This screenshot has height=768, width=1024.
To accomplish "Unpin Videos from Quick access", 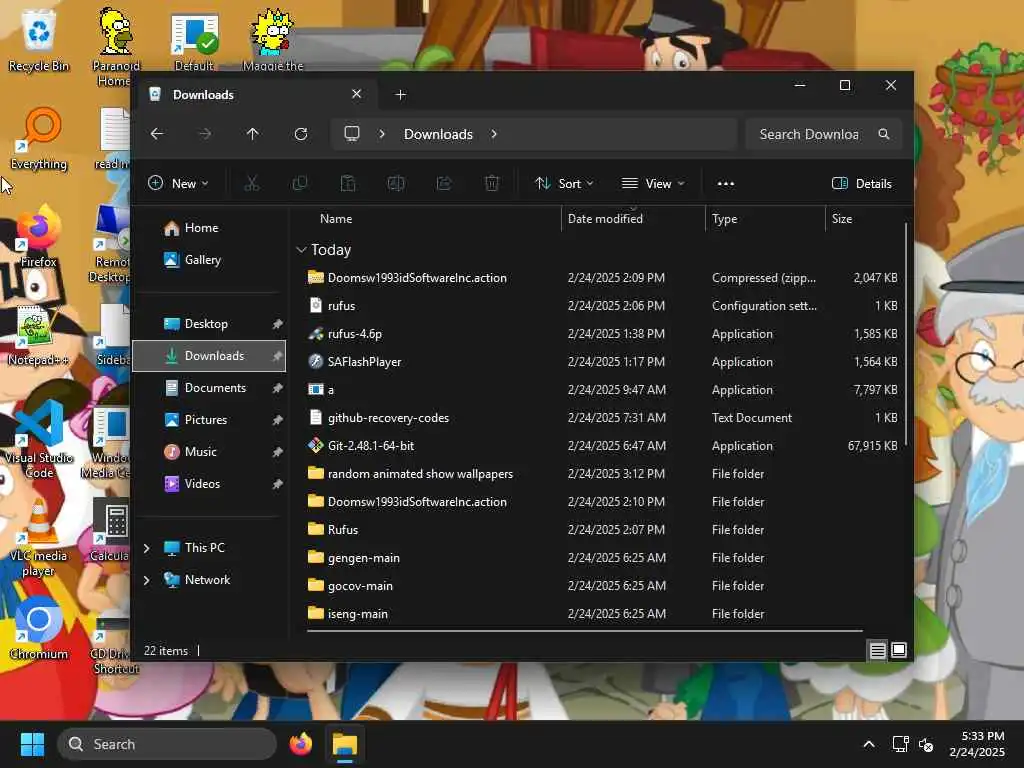I will coord(278,484).
